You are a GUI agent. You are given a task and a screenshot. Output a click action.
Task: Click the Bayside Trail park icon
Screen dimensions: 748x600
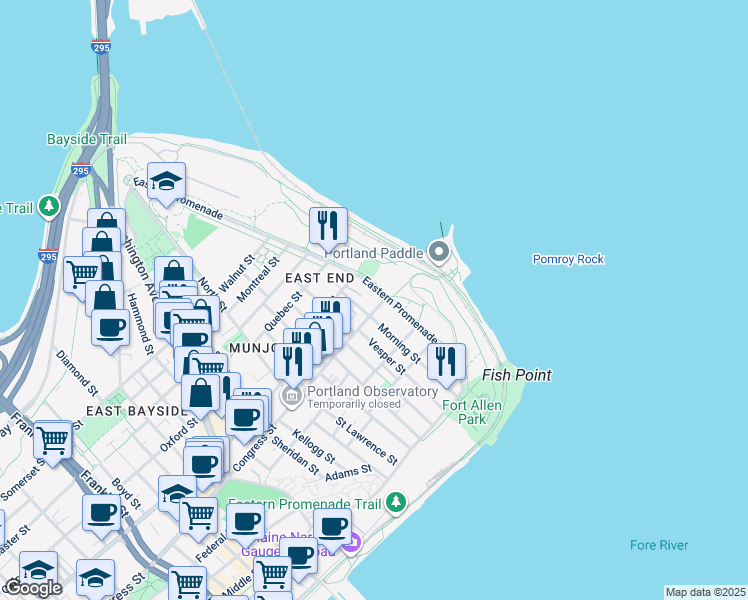46,207
